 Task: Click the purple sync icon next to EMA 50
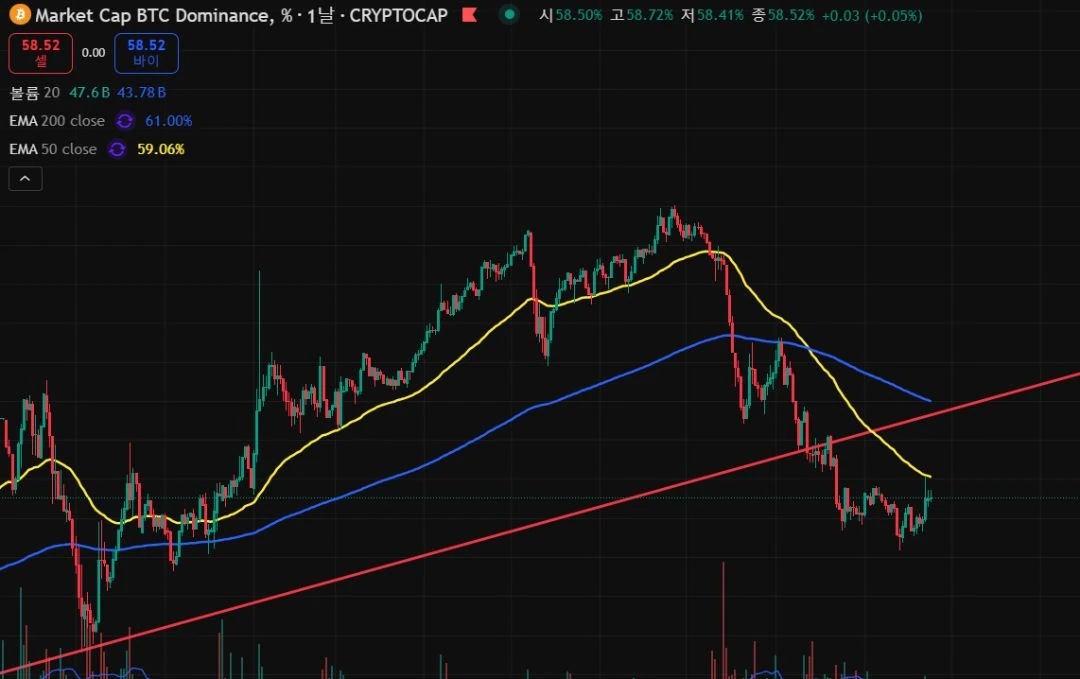click(117, 149)
